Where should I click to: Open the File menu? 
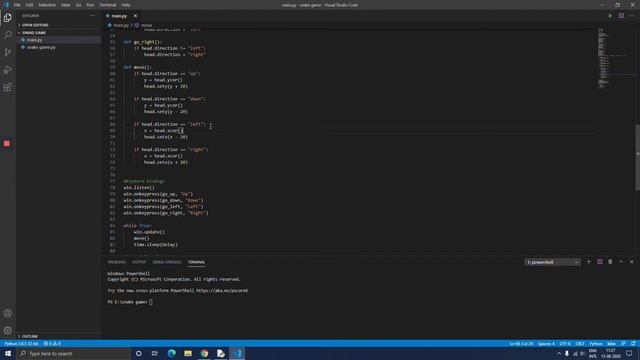[17, 5]
